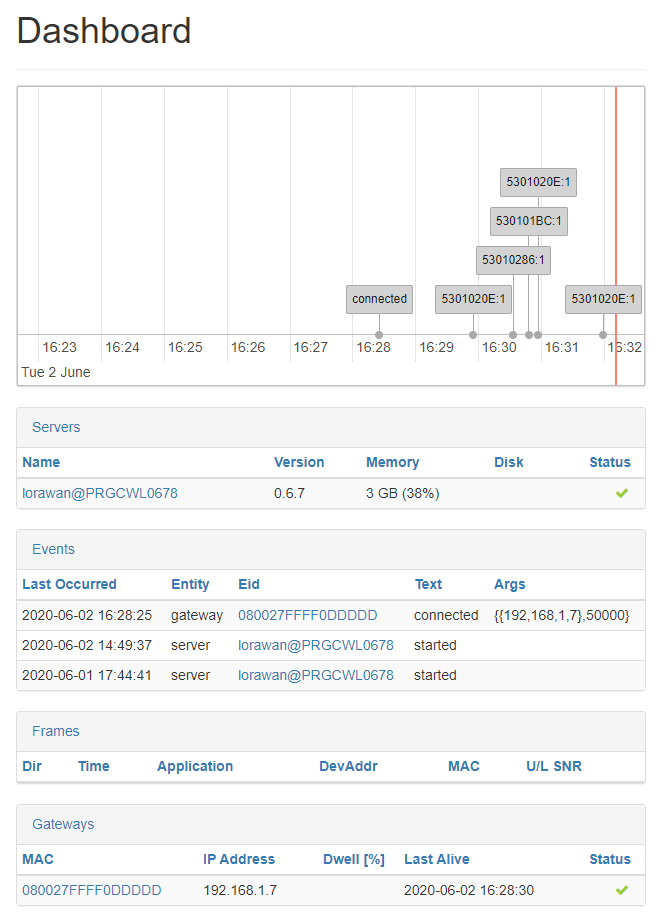Click the timeline dot below 'connected' label
Viewport: 662px width, 915px height.
[379, 335]
